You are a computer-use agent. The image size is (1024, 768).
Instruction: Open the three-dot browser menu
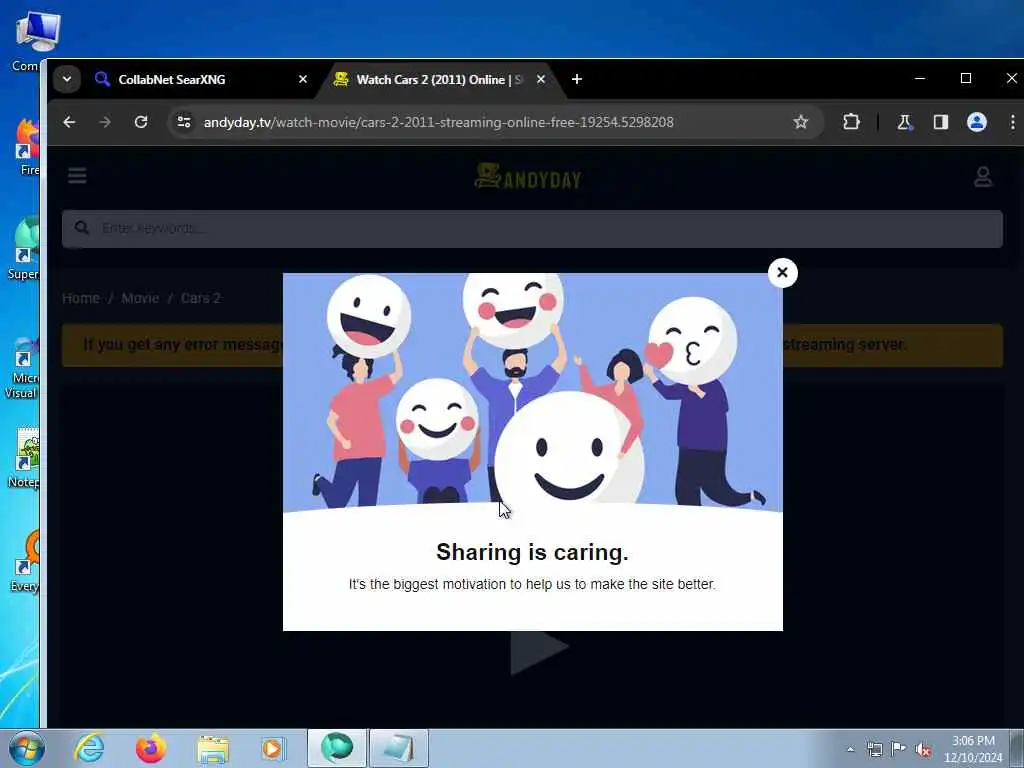(1012, 122)
